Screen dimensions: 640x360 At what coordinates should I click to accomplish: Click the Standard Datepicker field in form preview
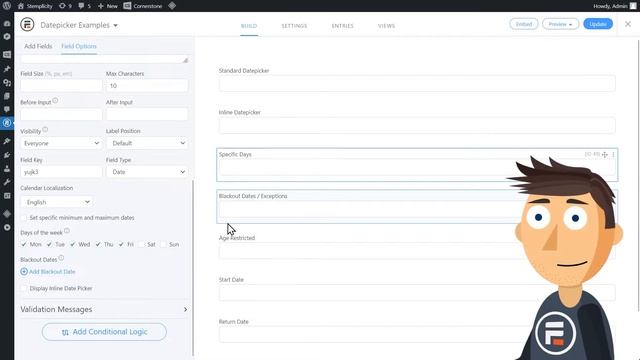coord(417,83)
